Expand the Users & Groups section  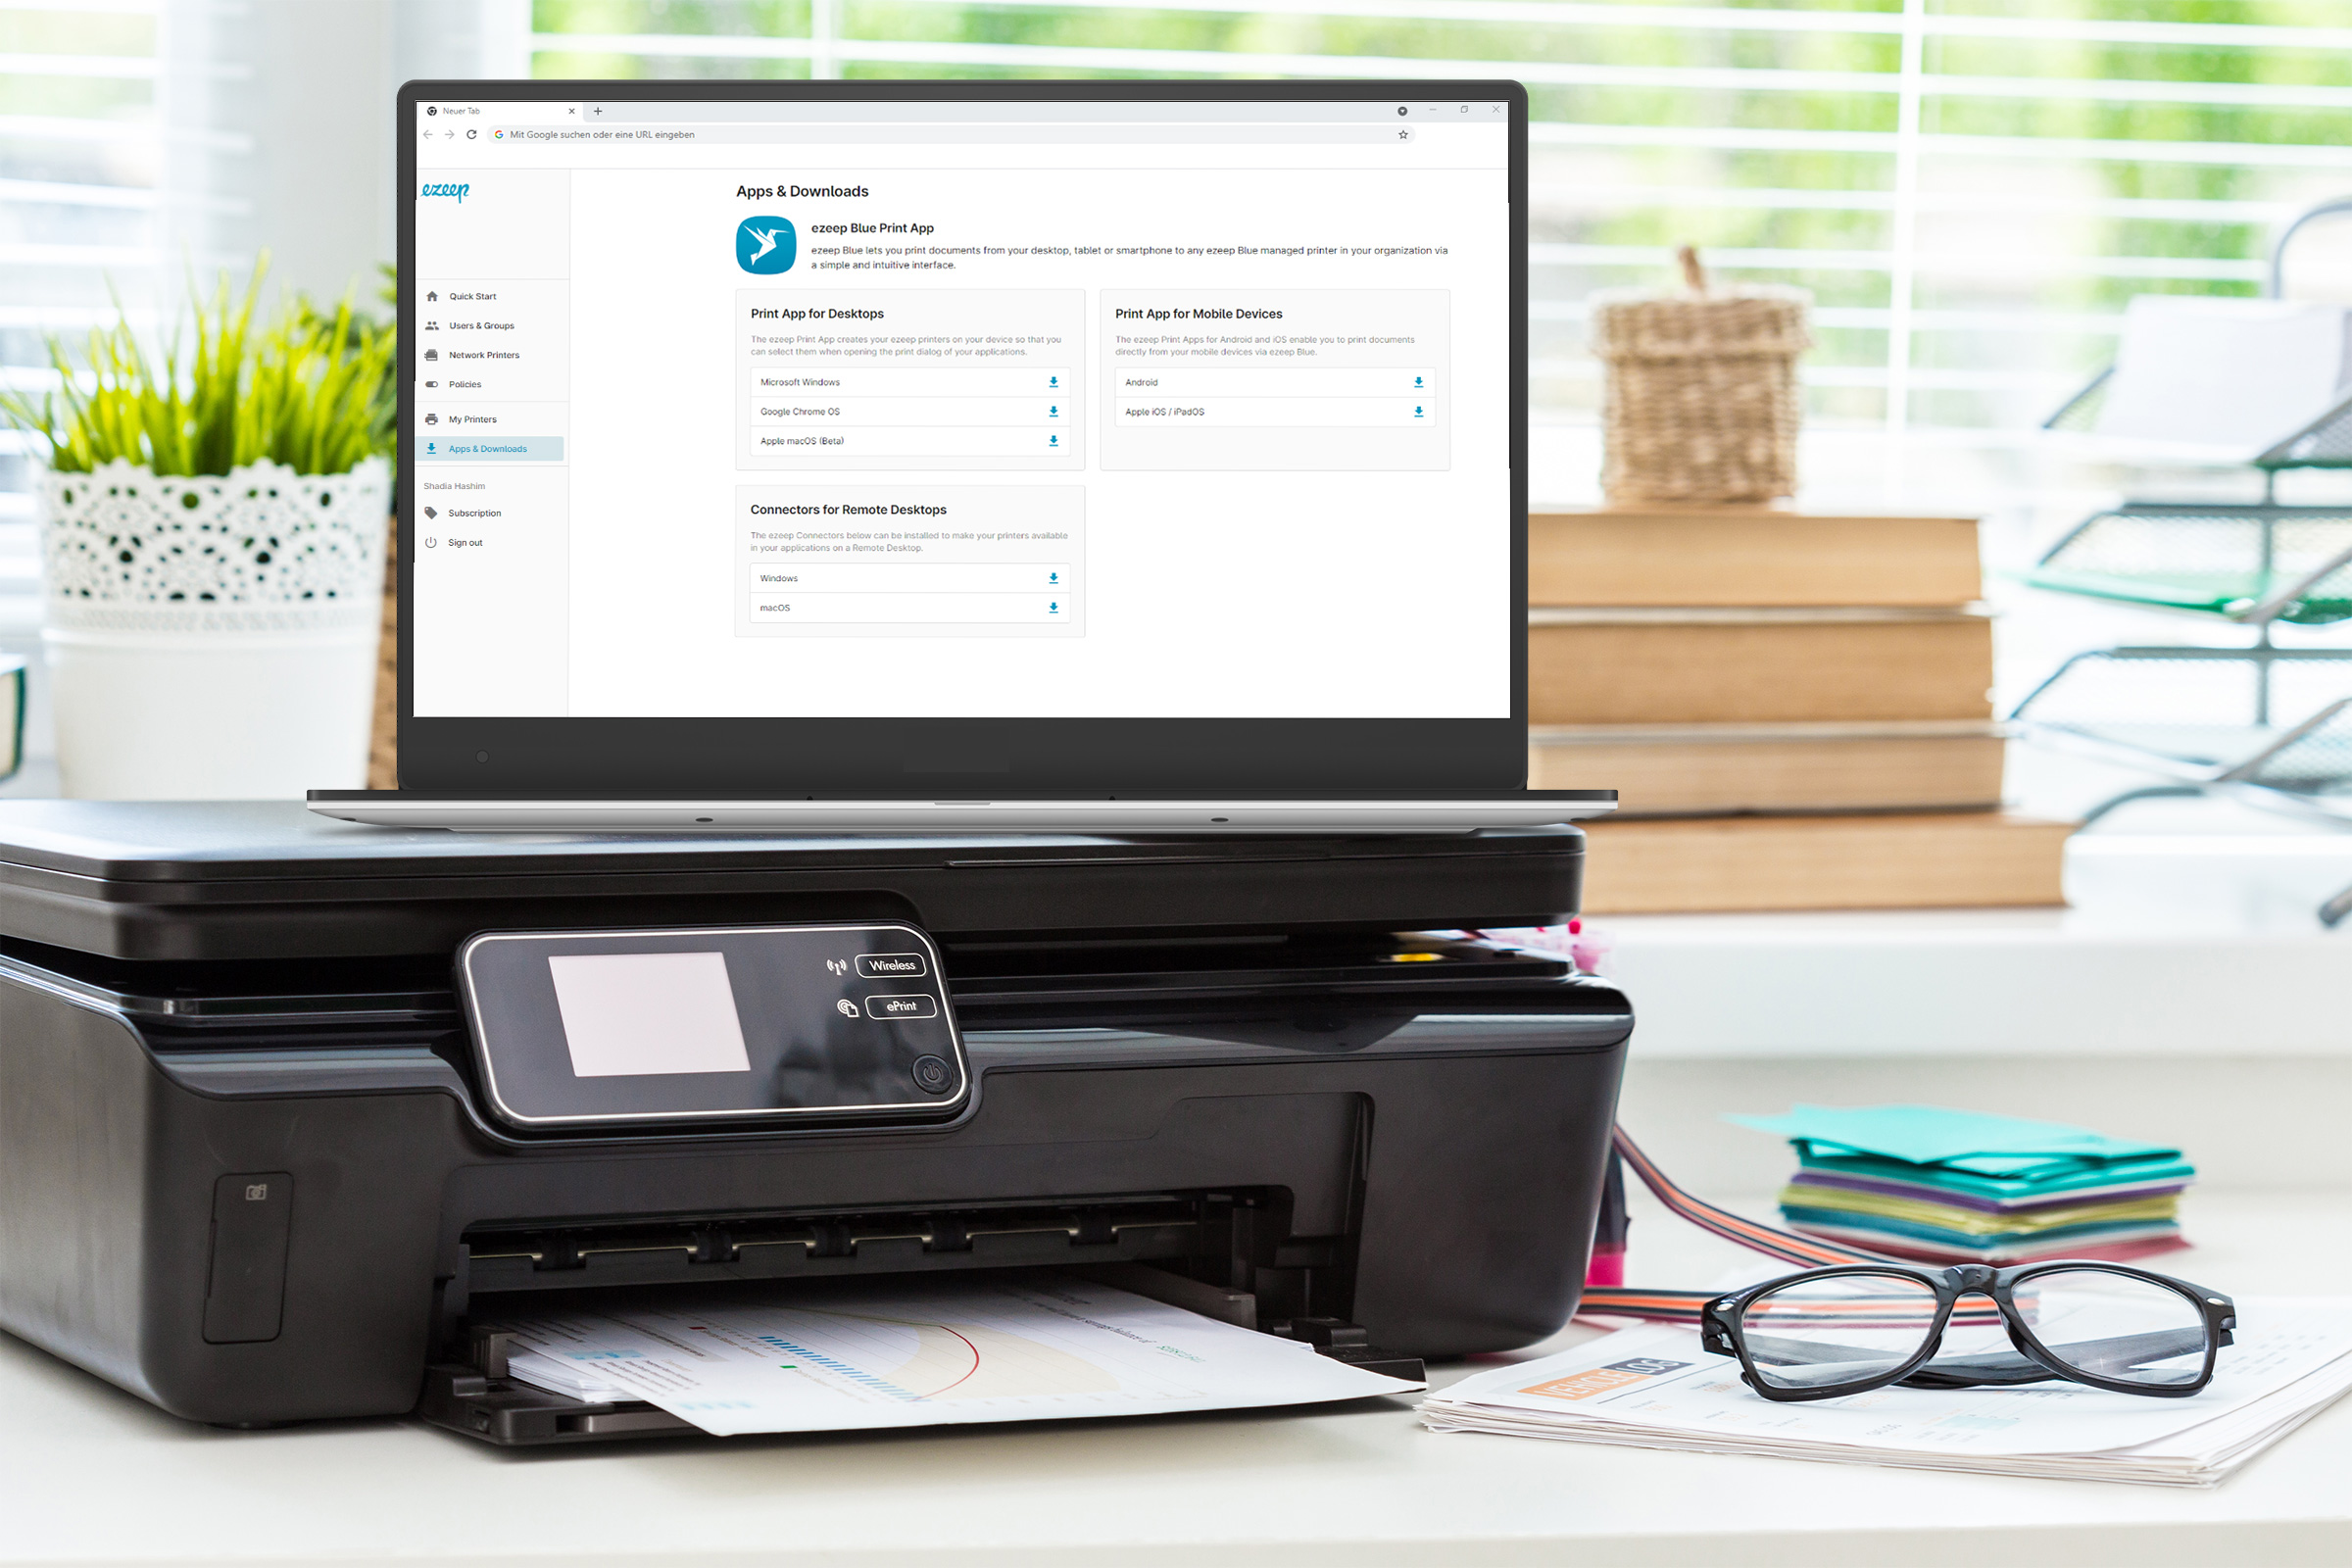coord(483,325)
